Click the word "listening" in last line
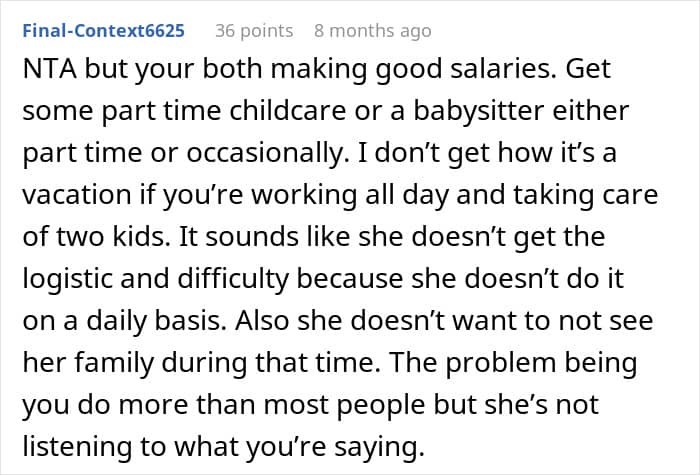 click(77, 447)
